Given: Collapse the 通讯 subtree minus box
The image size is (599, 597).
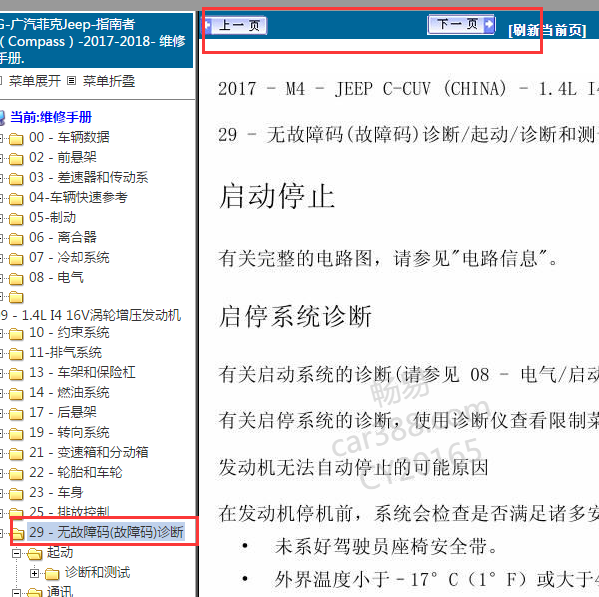Looking at the screenshot, I should 16,592.
